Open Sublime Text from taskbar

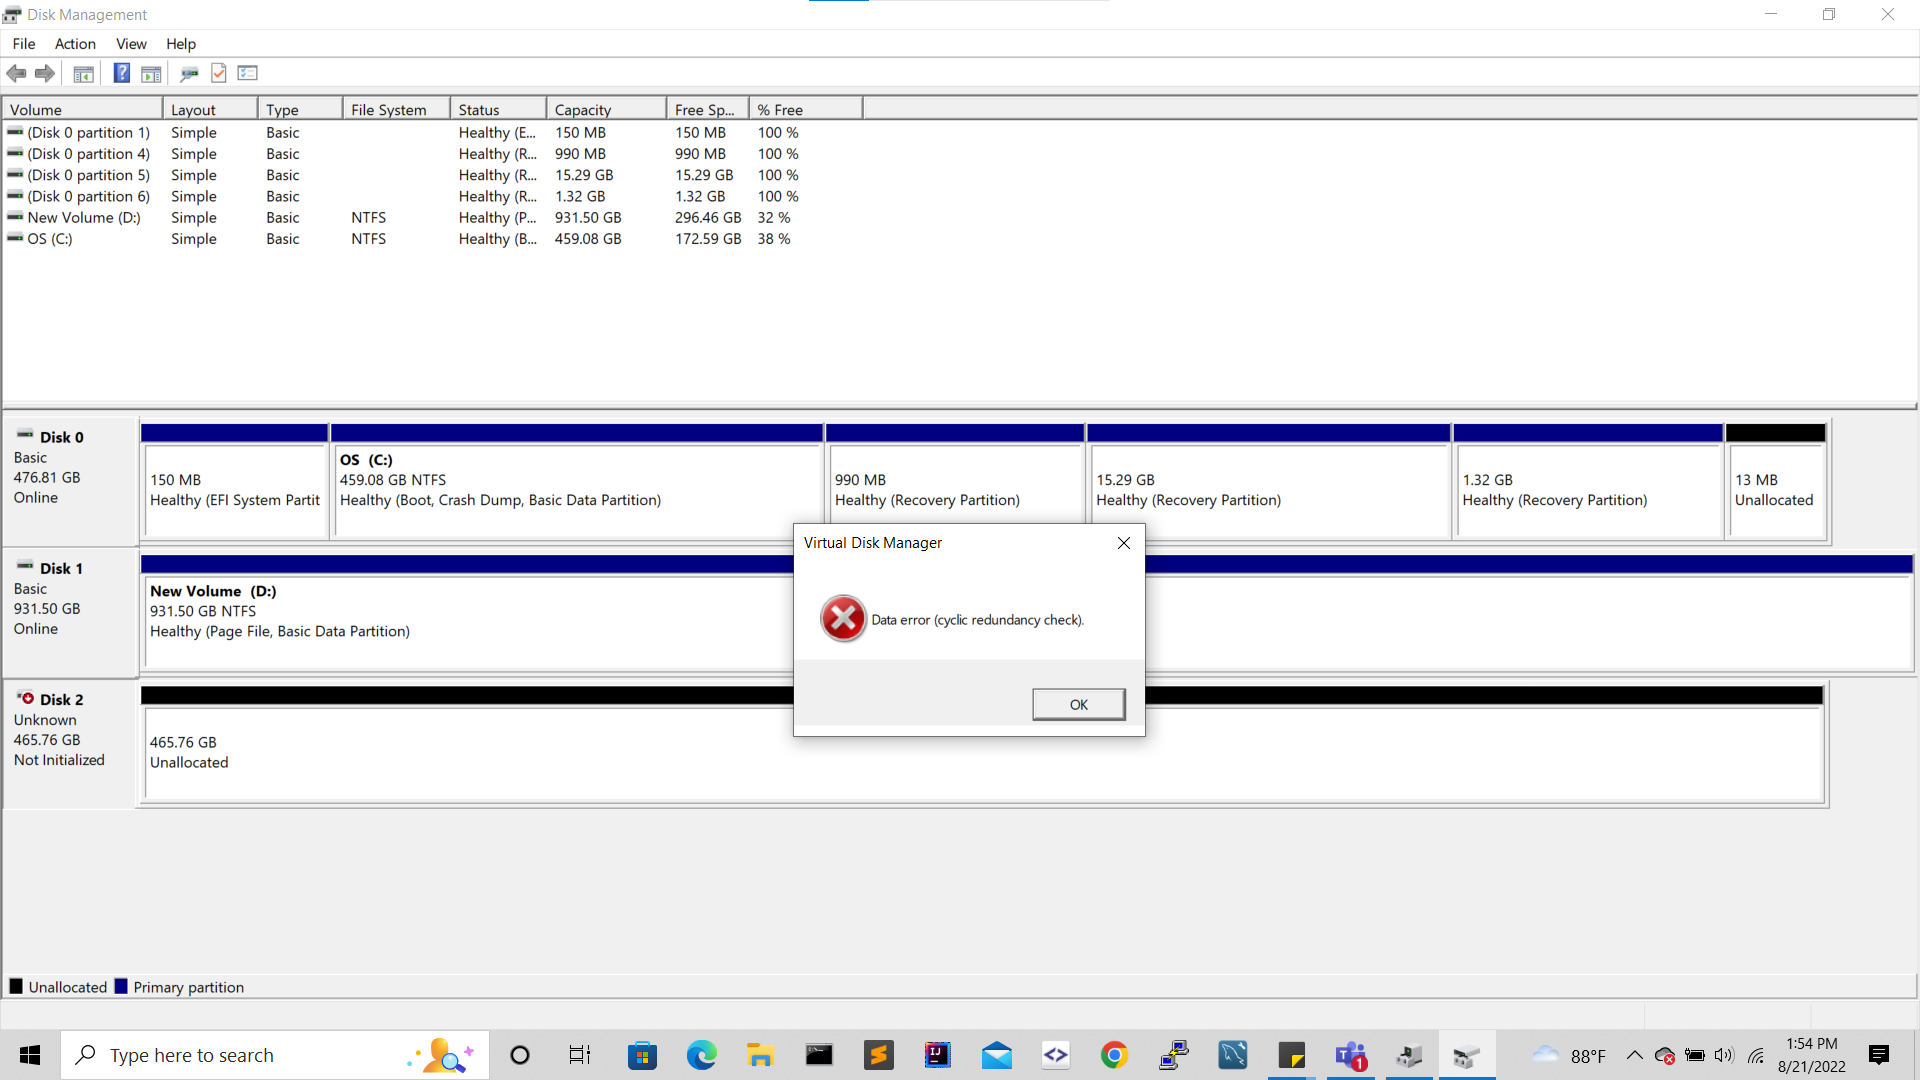pyautogui.click(x=879, y=1055)
